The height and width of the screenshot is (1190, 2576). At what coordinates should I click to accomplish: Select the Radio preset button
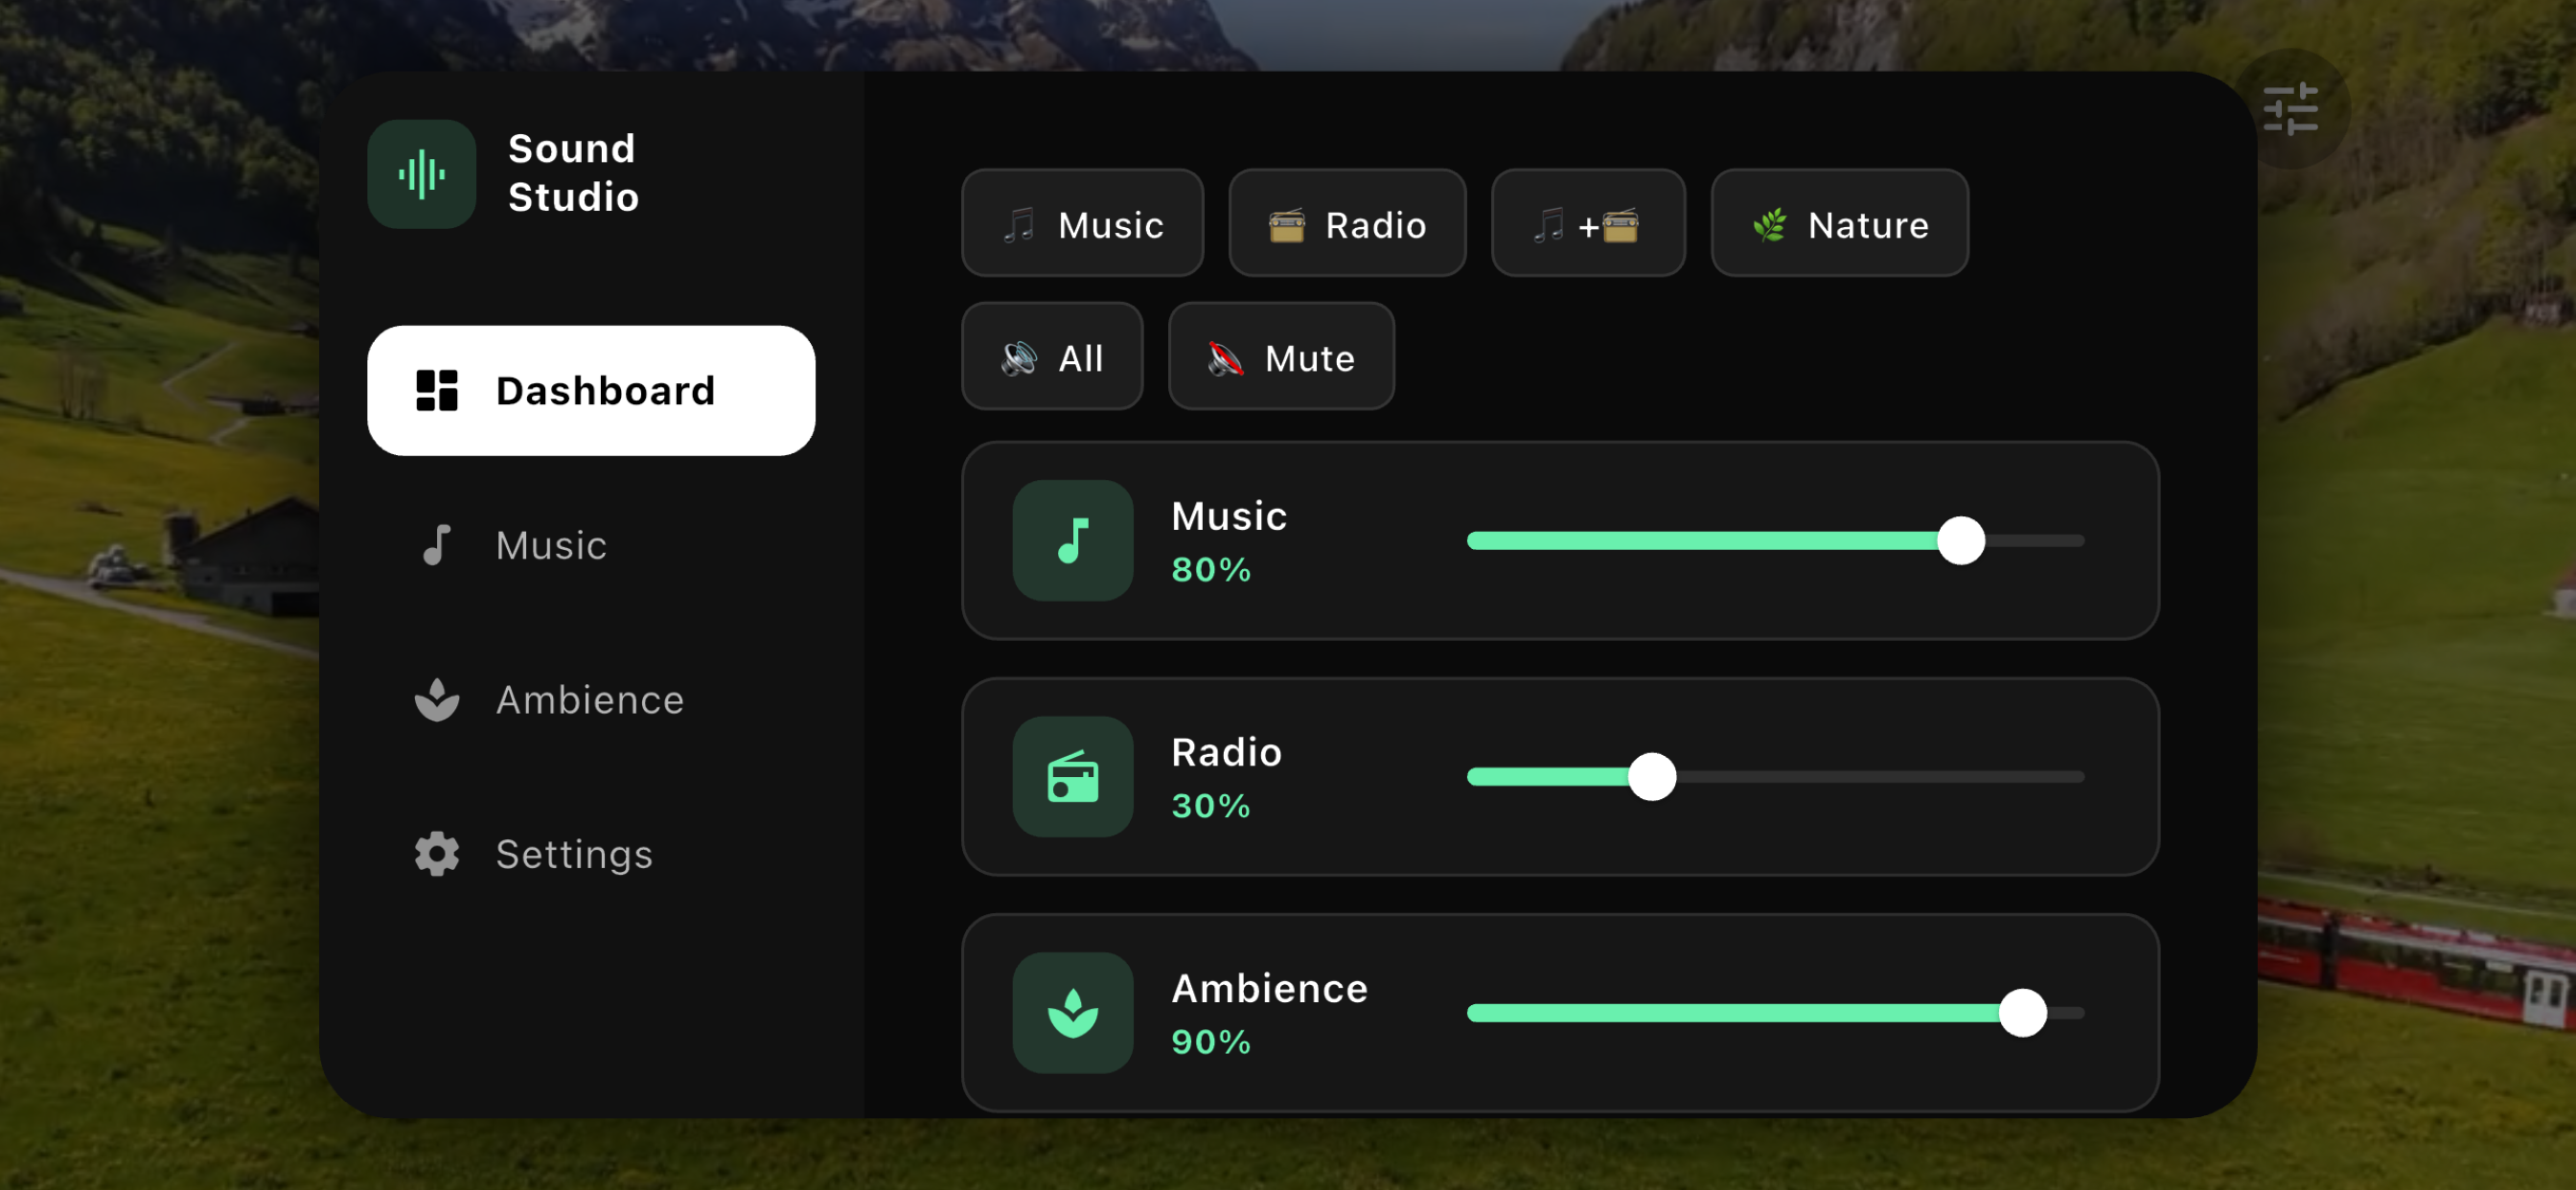pos(1346,224)
